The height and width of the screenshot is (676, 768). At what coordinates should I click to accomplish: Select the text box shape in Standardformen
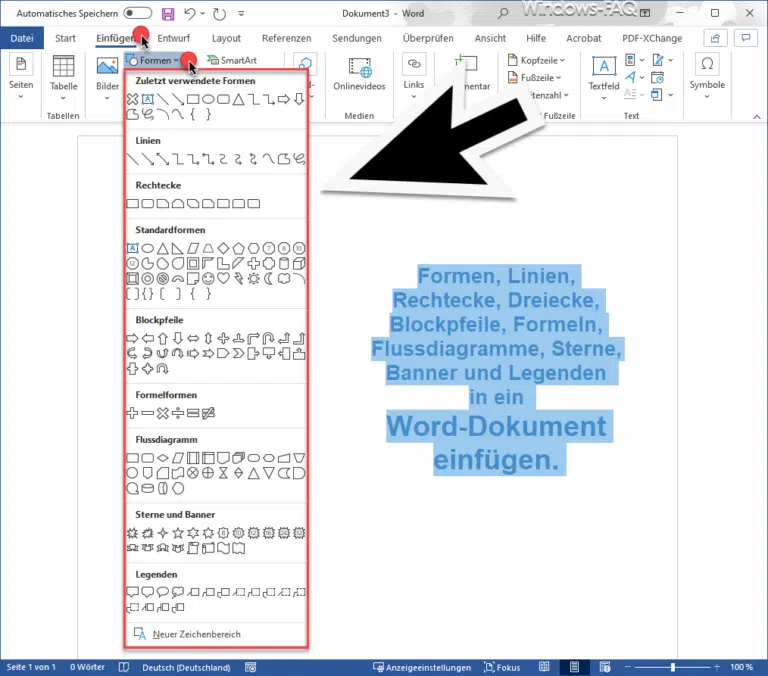133,248
